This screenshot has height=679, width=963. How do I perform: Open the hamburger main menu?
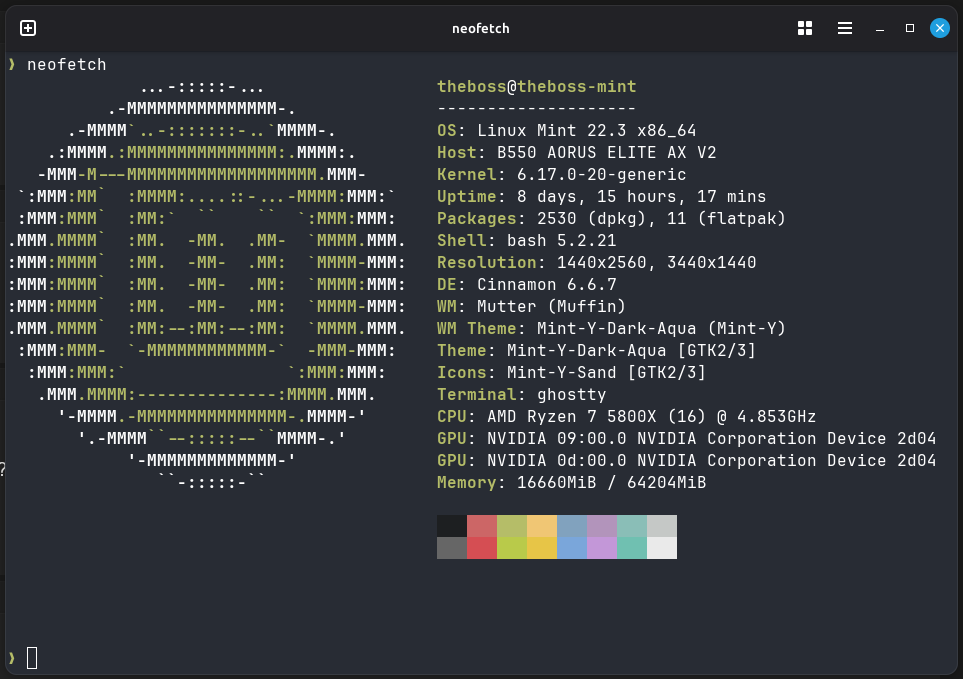pos(844,28)
